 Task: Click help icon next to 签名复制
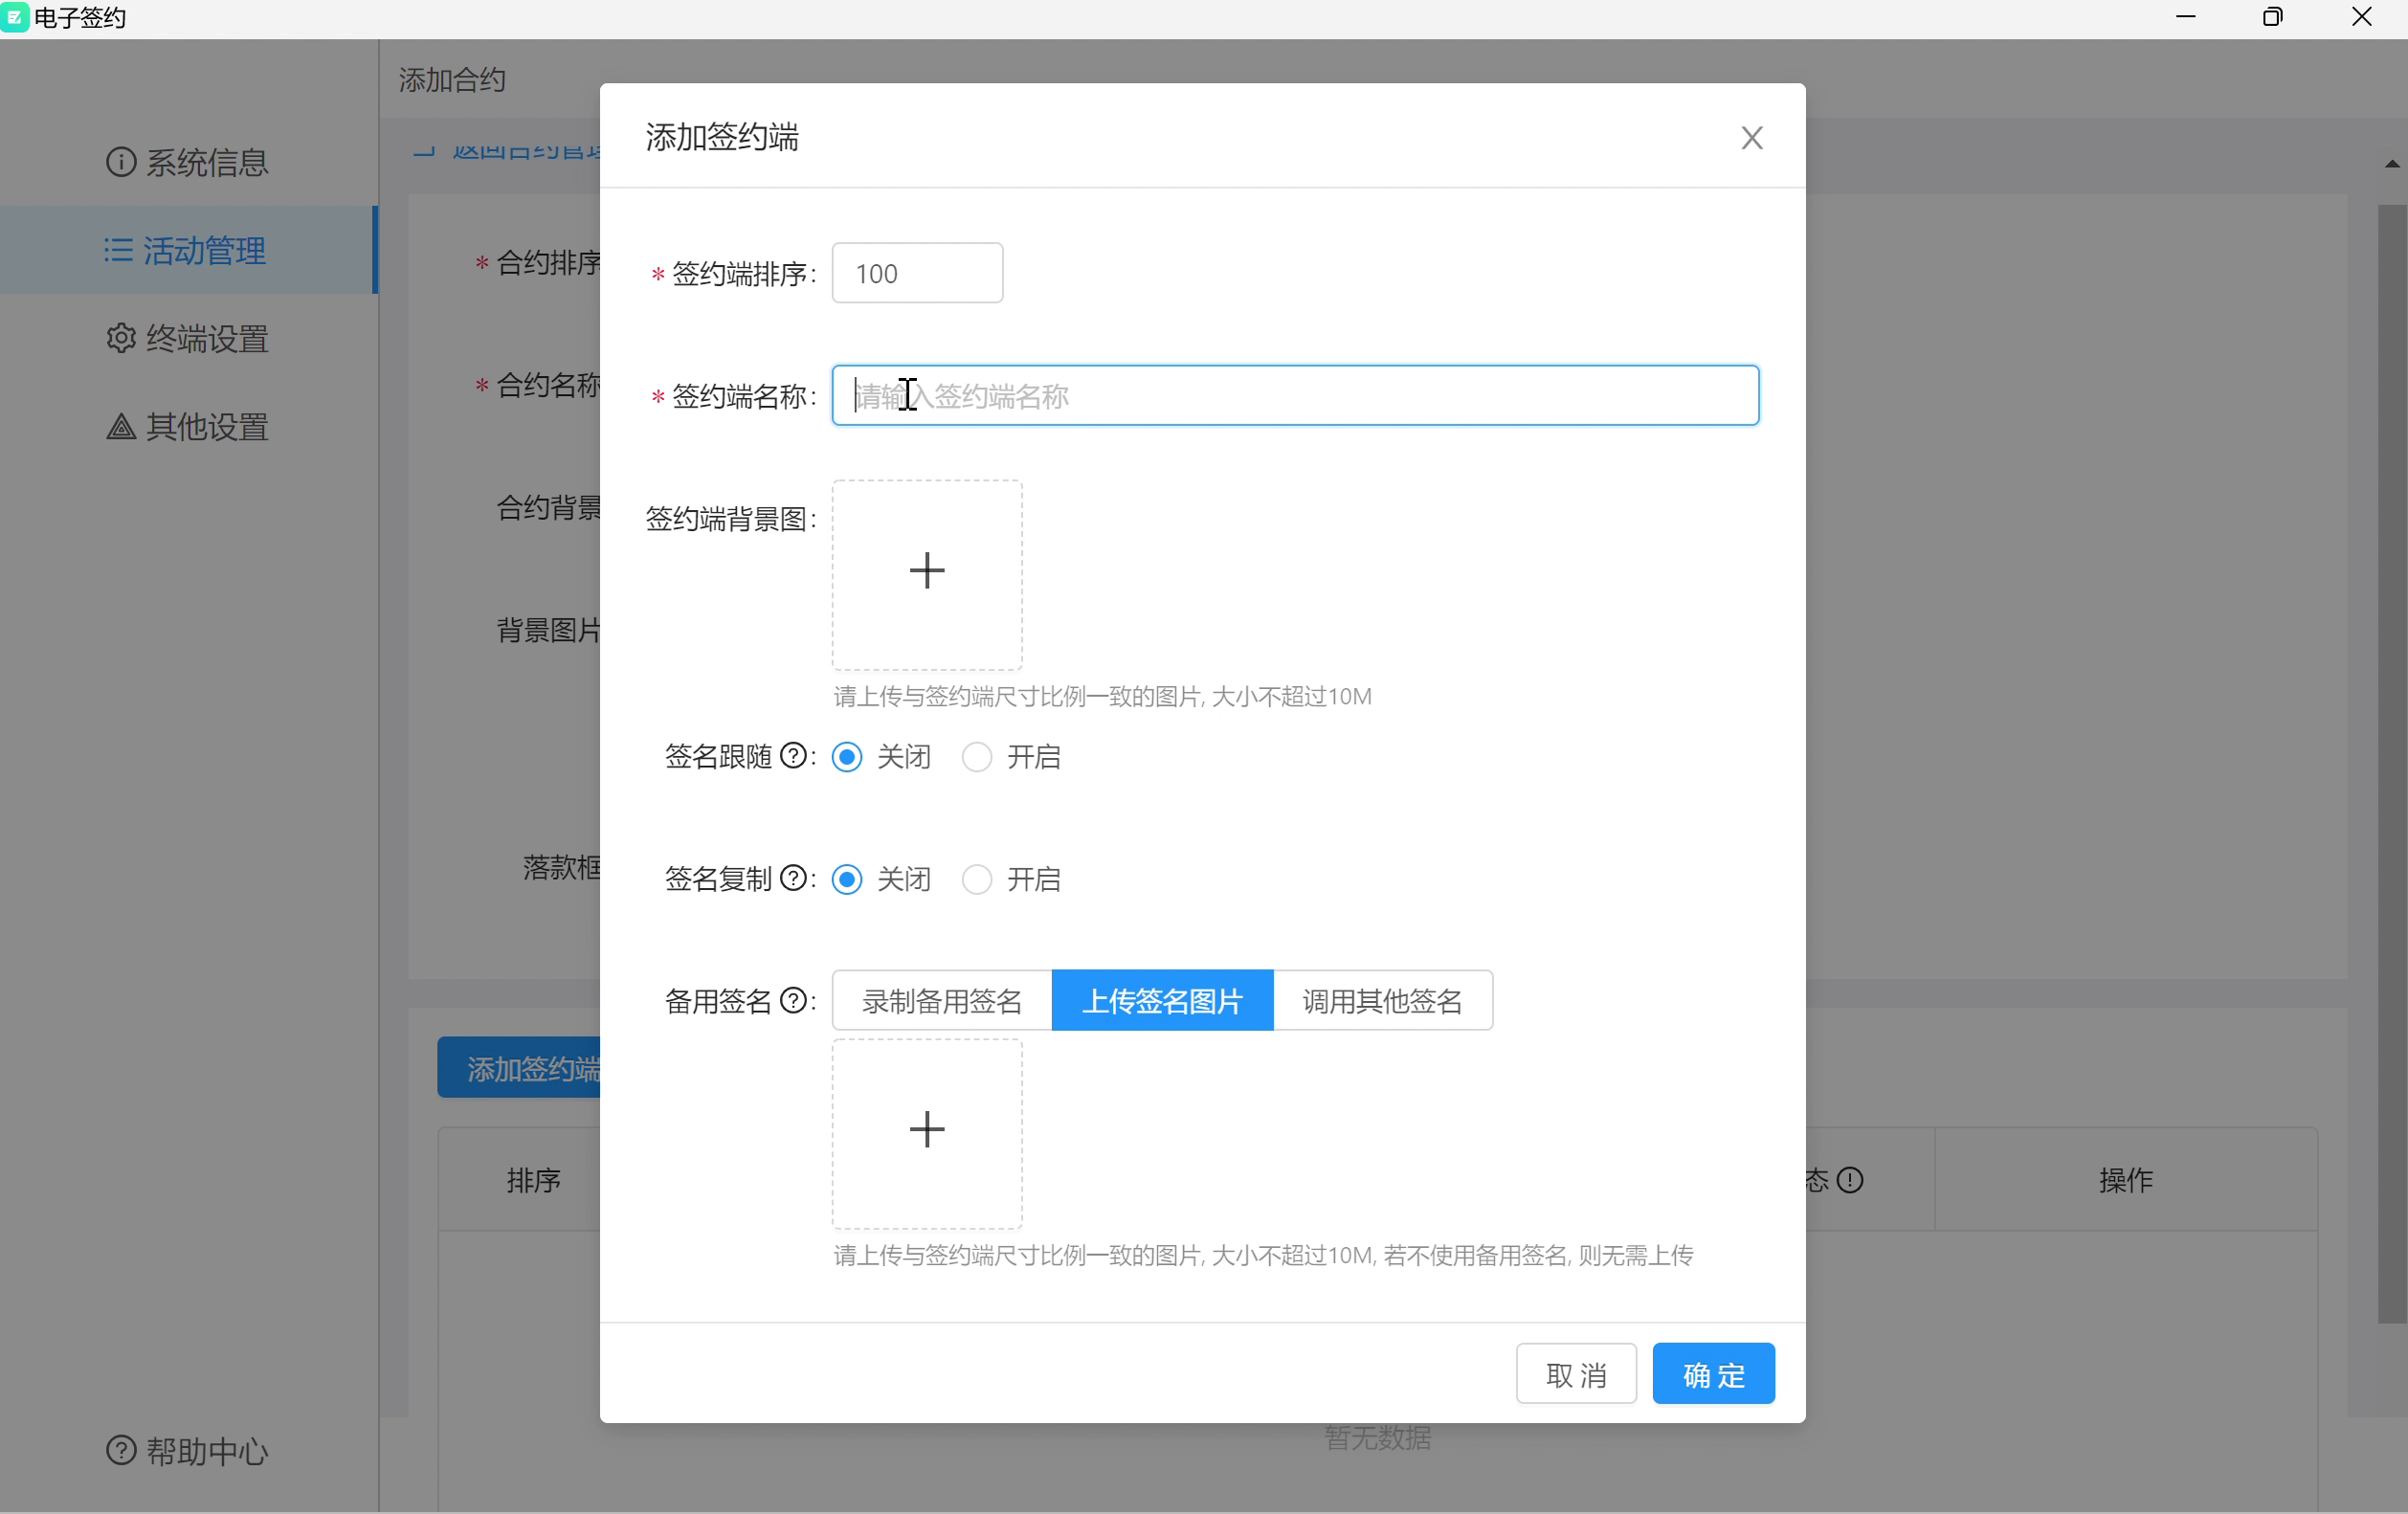pyautogui.click(x=793, y=878)
